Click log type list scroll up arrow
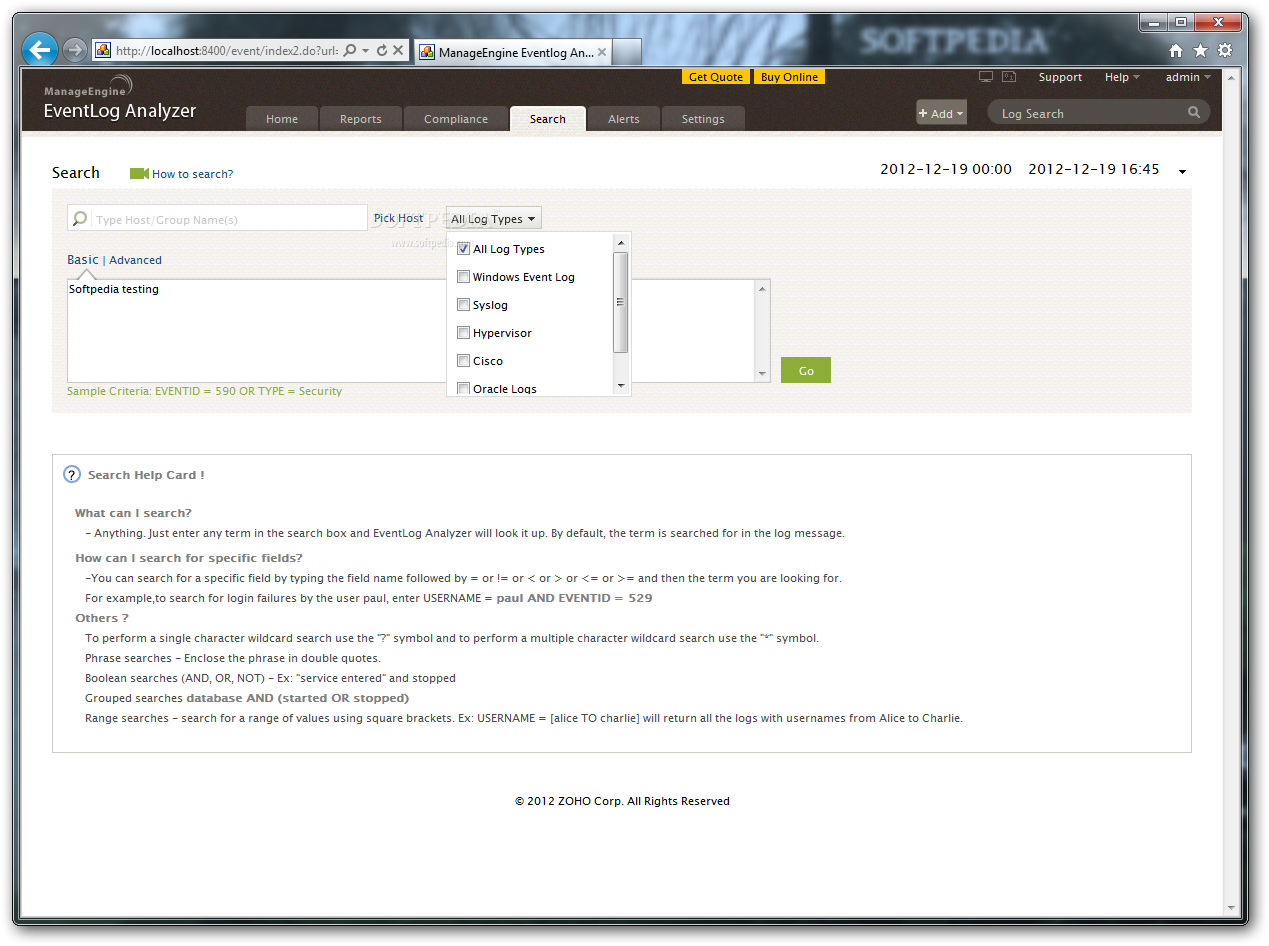1269x946 pixels. click(x=620, y=243)
